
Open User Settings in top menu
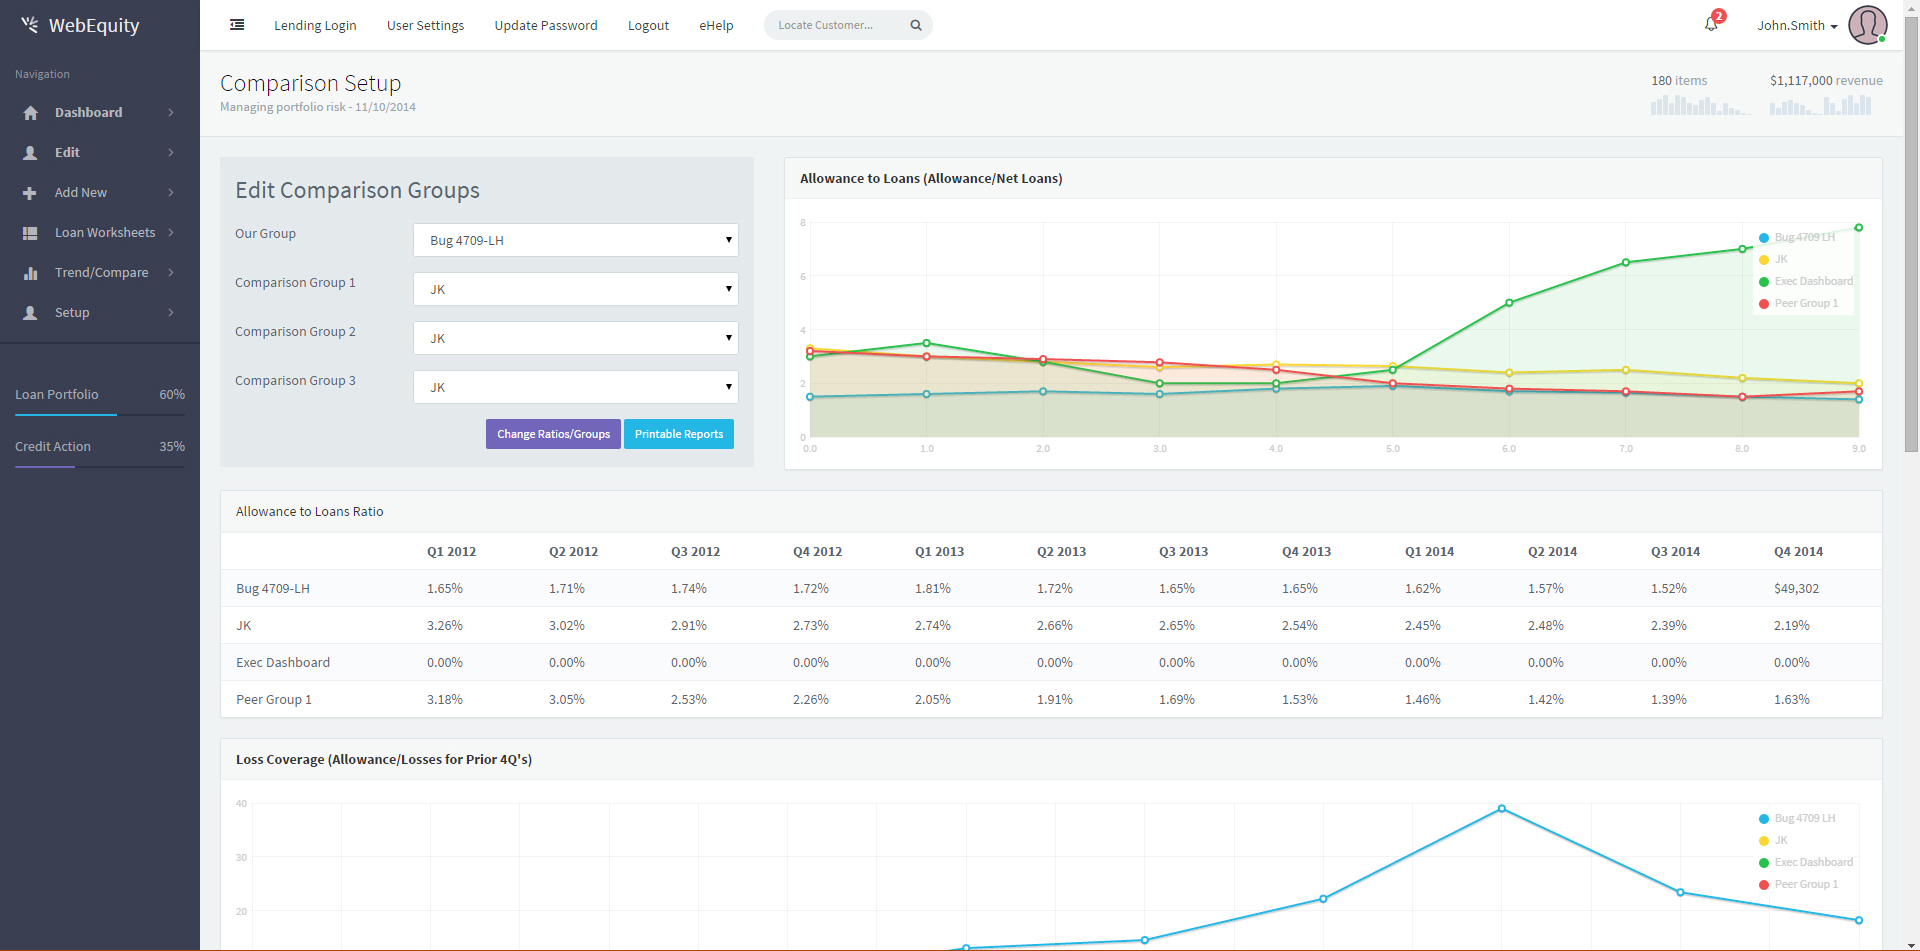(425, 26)
